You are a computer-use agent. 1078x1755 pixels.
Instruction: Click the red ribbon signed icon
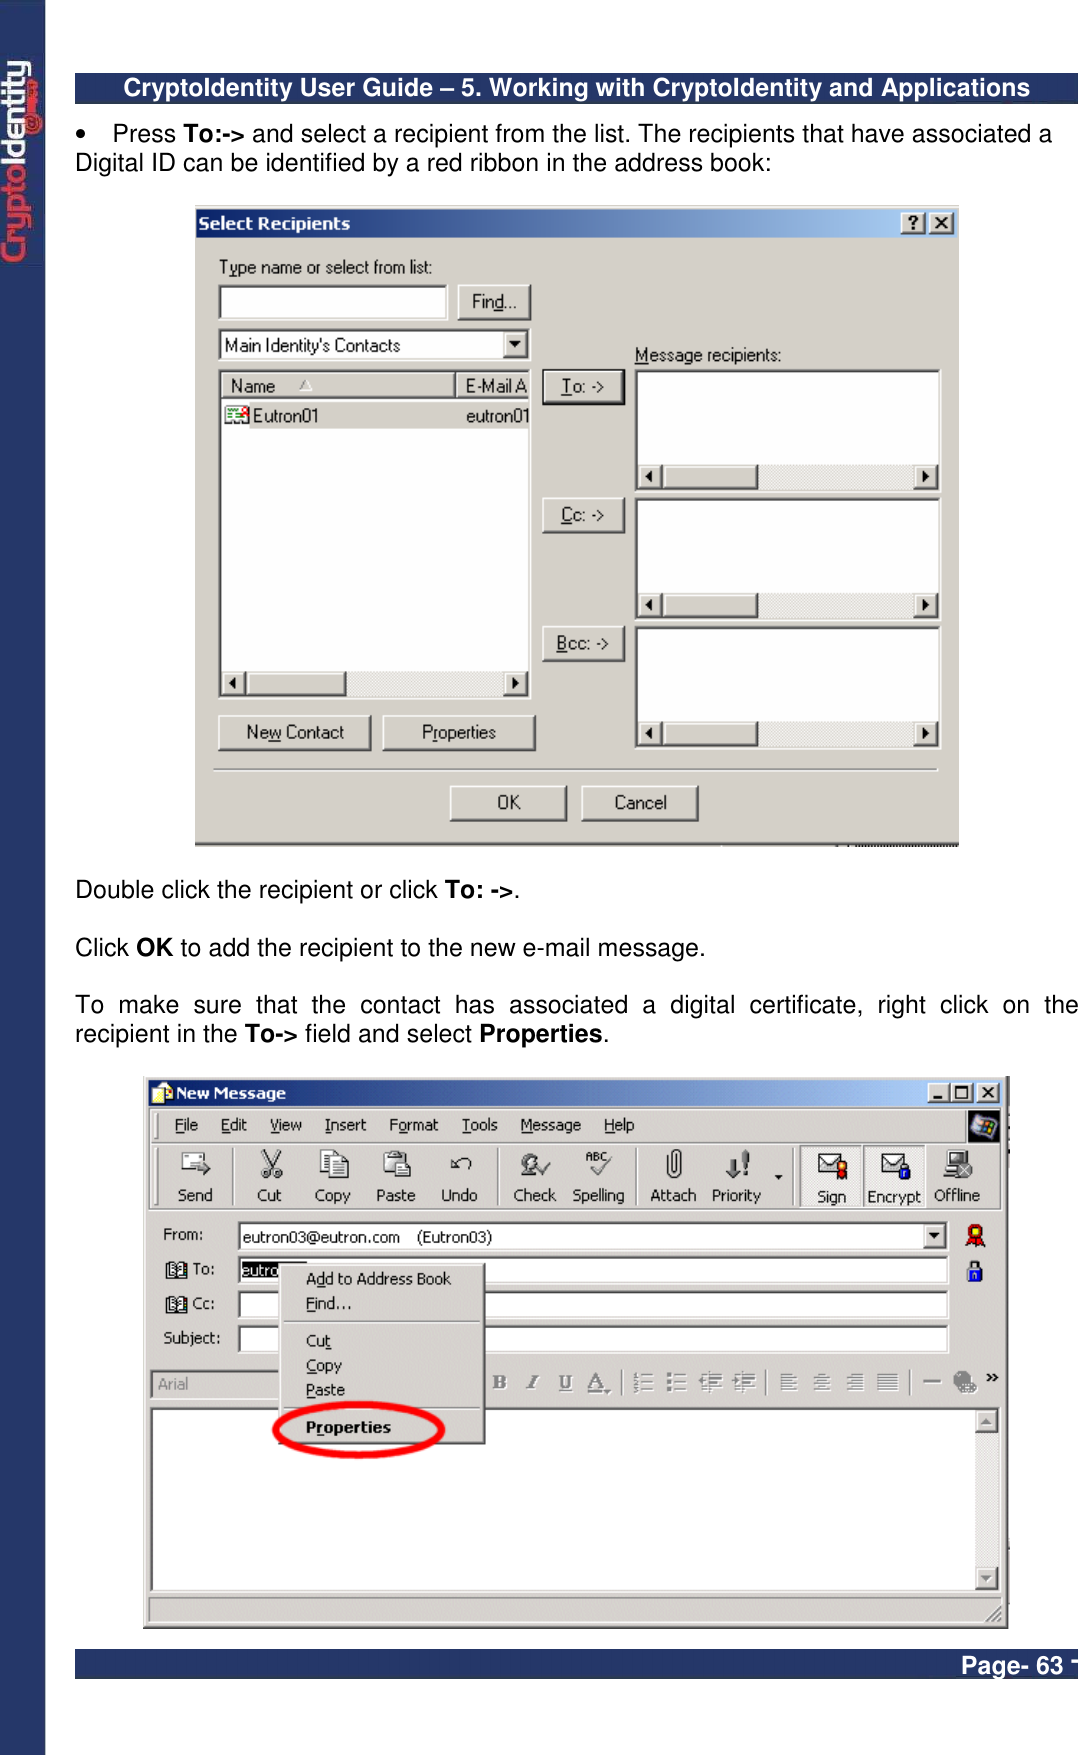[975, 1236]
